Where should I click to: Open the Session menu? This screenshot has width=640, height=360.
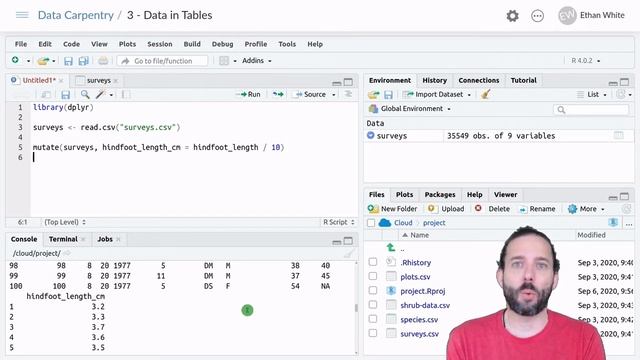tap(160, 44)
